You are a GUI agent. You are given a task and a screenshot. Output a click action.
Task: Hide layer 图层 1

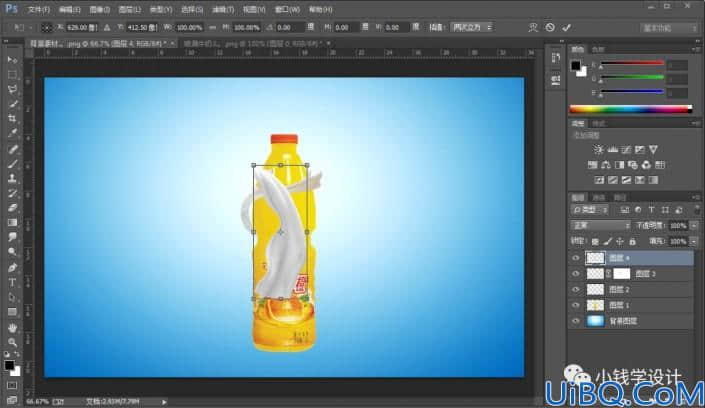coord(576,305)
